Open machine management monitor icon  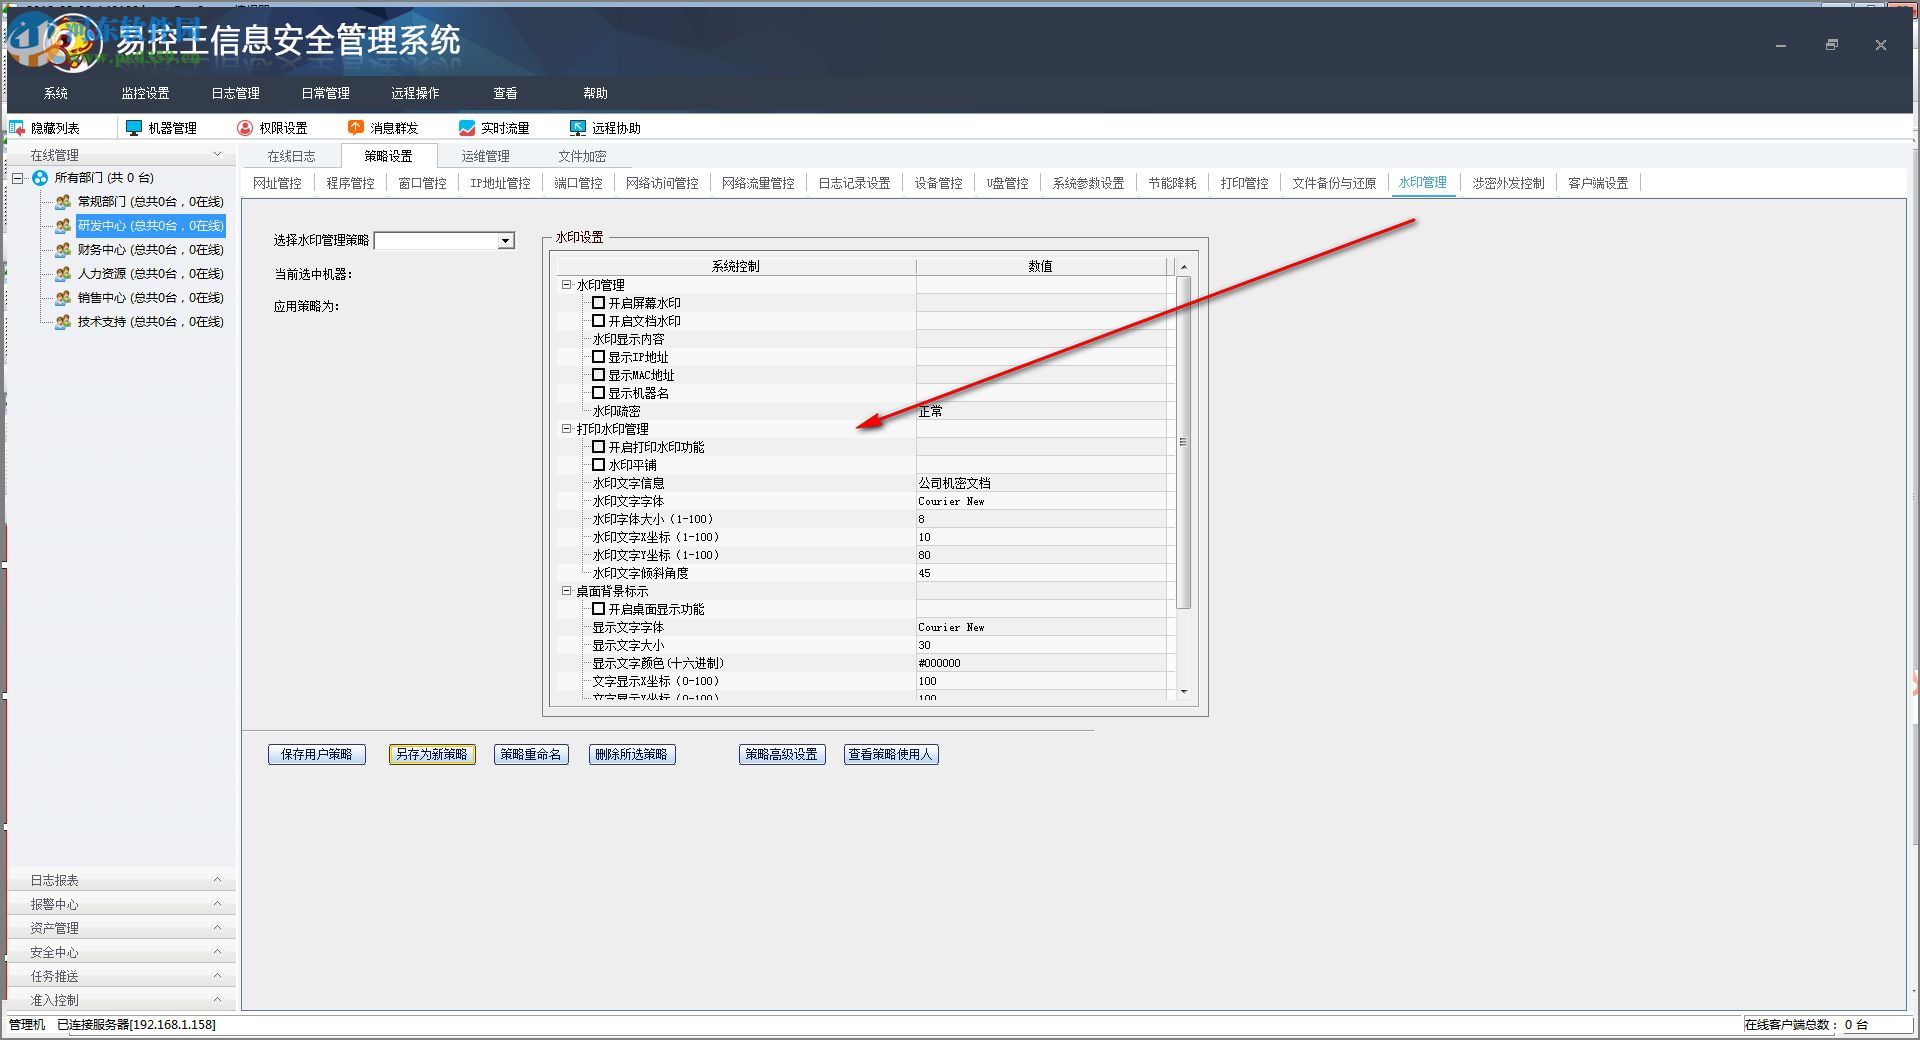tap(134, 128)
